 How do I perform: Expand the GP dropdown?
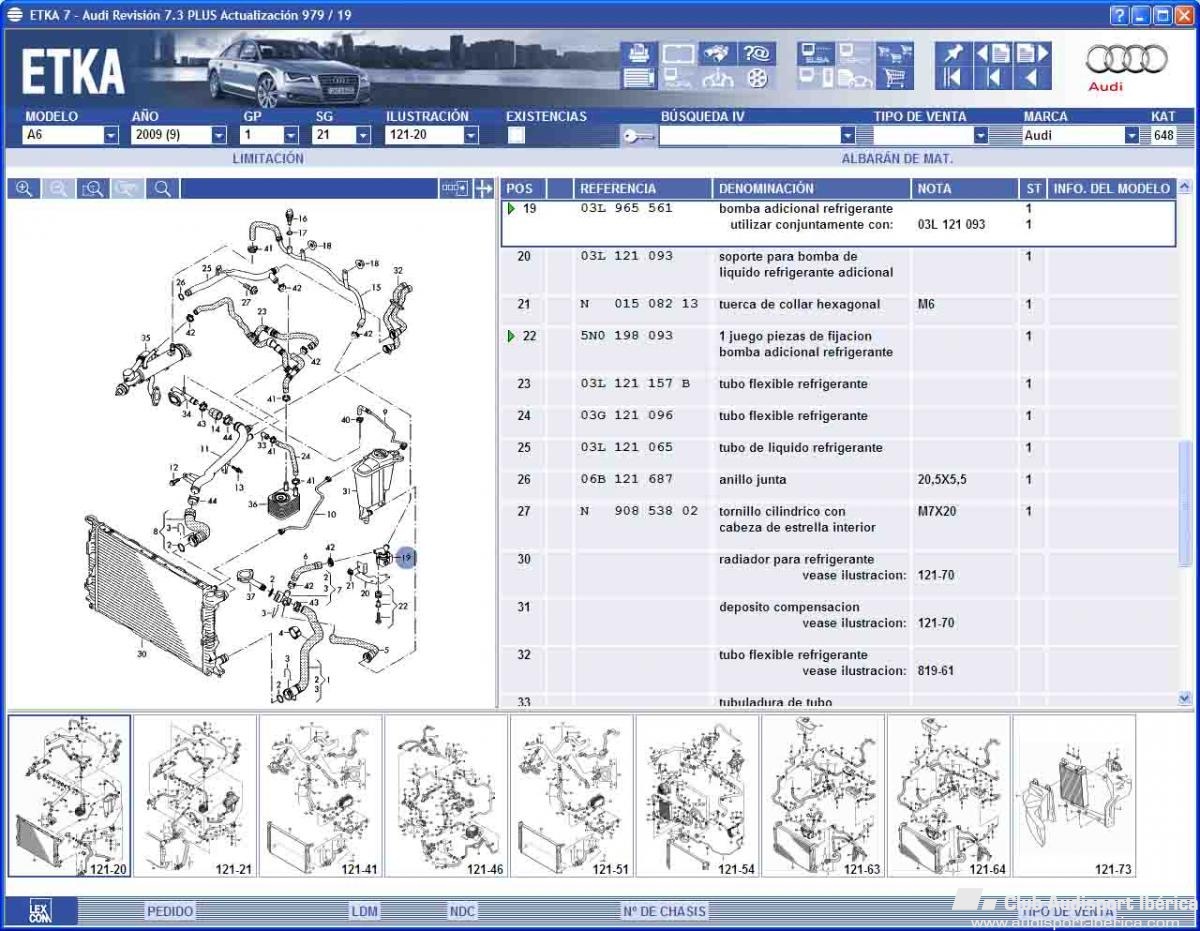pyautogui.click(x=291, y=136)
